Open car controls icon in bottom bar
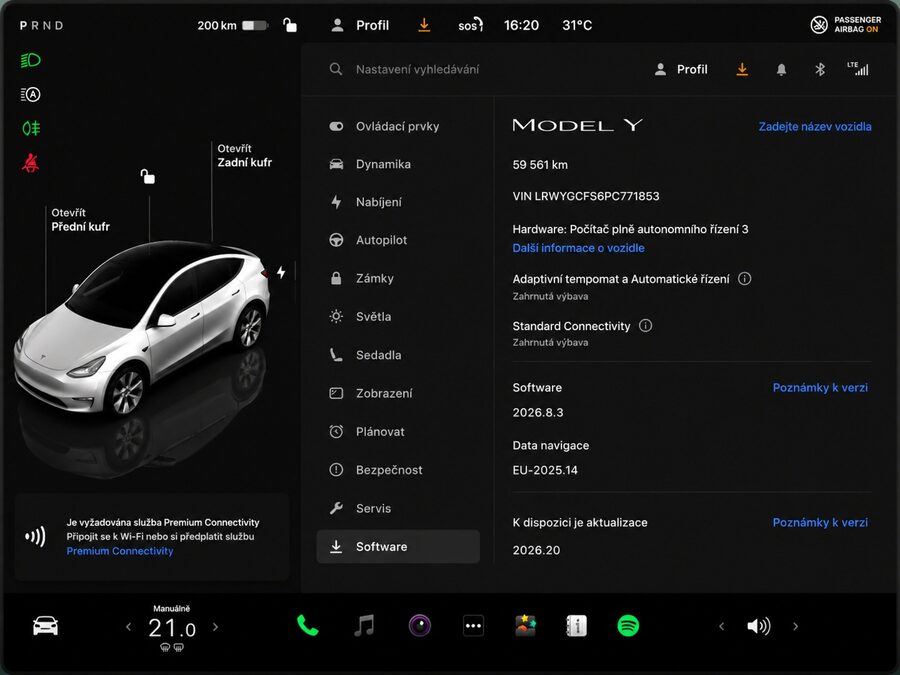The image size is (900, 675). 45,626
